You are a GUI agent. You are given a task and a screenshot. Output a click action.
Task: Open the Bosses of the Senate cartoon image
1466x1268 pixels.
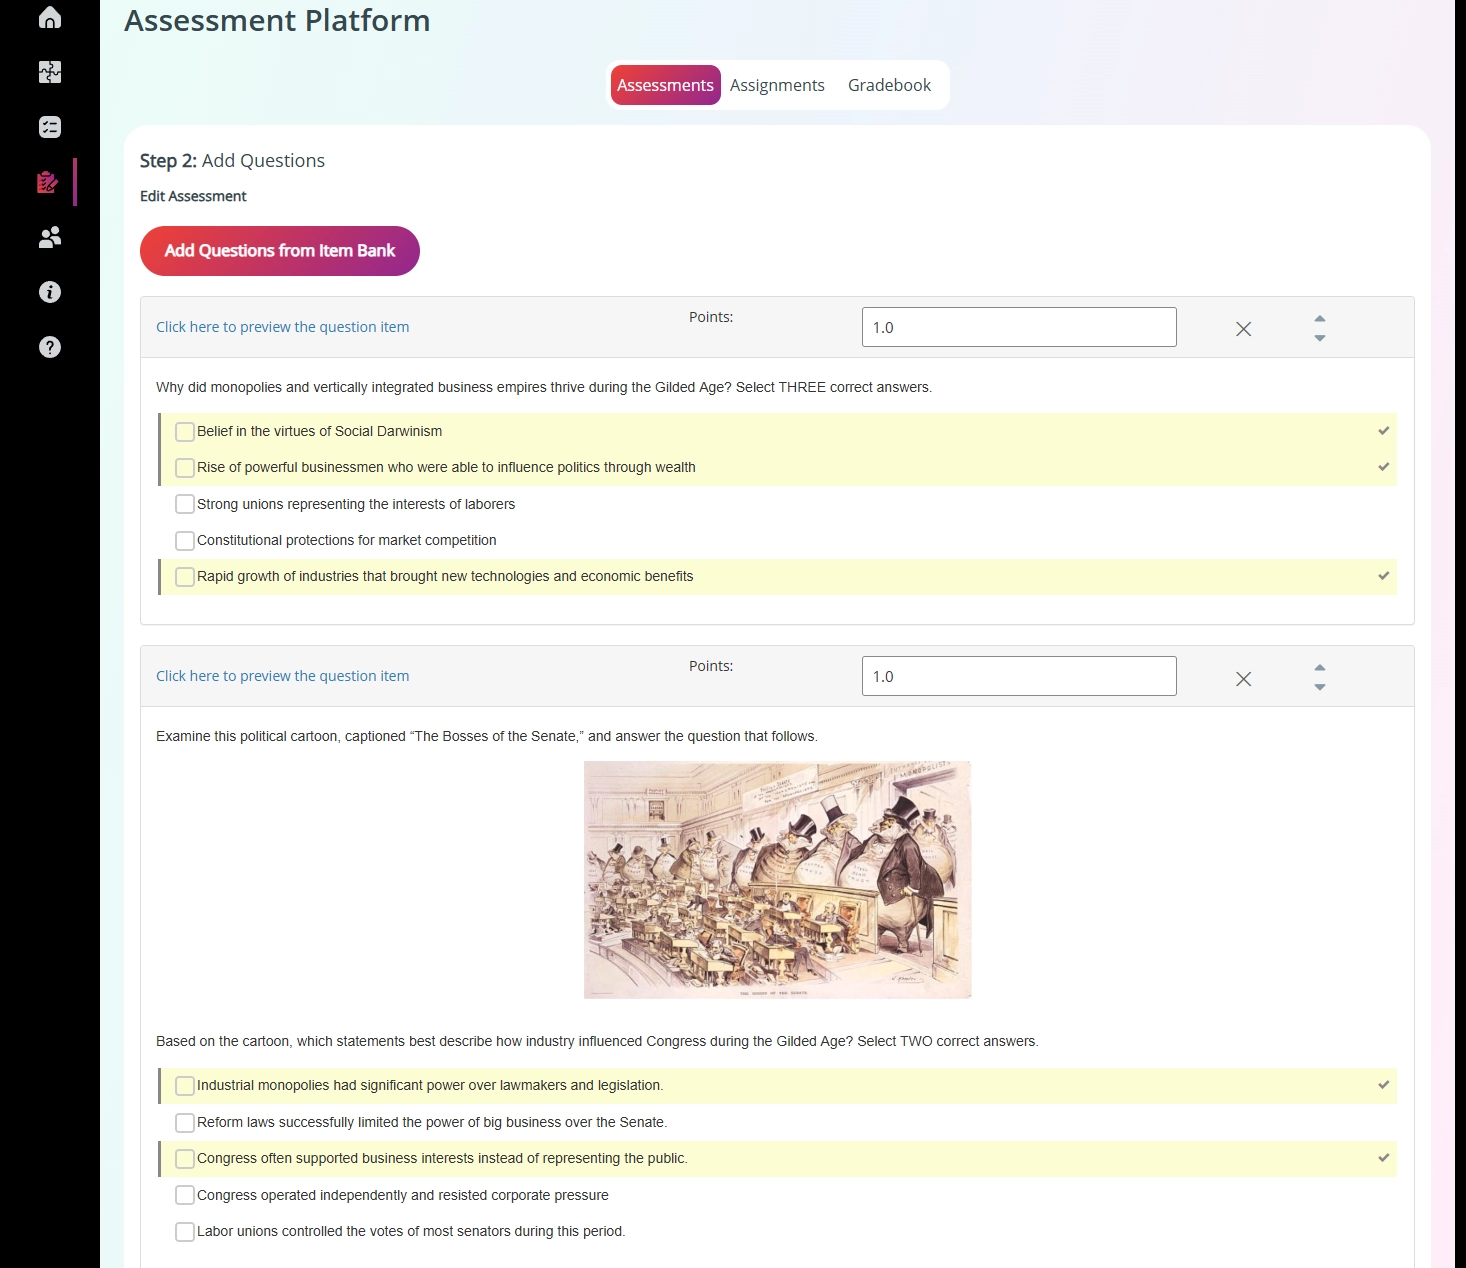click(x=777, y=880)
